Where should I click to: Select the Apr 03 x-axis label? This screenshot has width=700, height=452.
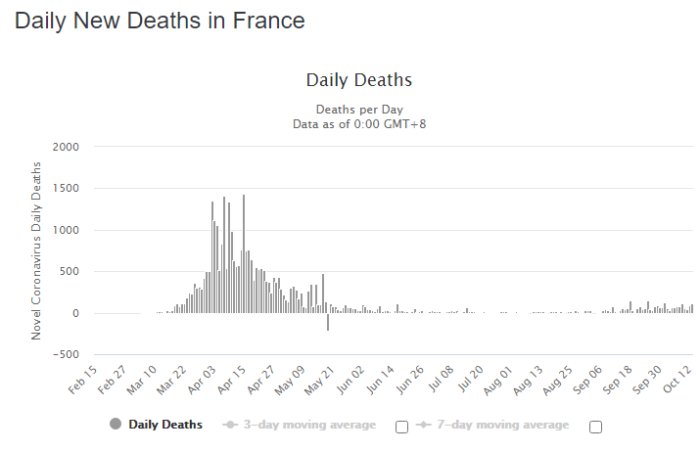(202, 380)
